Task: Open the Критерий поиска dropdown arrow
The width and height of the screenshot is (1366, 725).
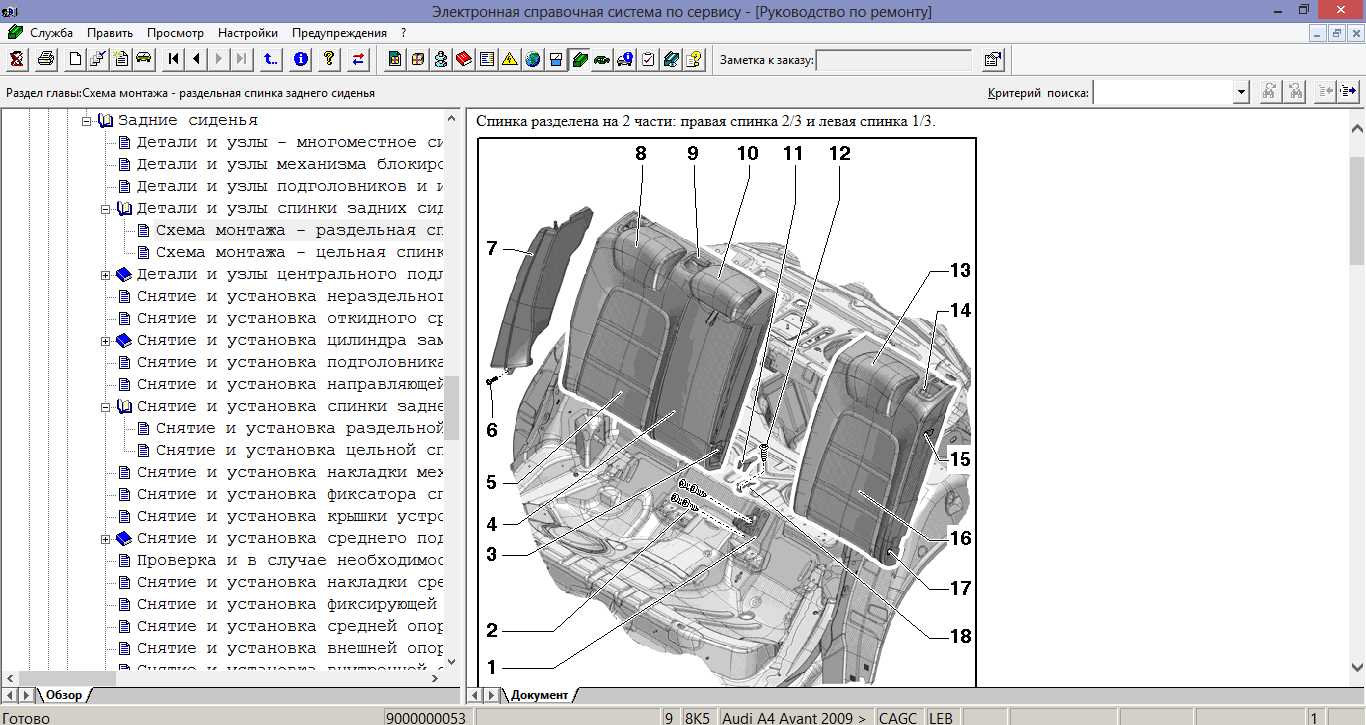Action: [1241, 92]
